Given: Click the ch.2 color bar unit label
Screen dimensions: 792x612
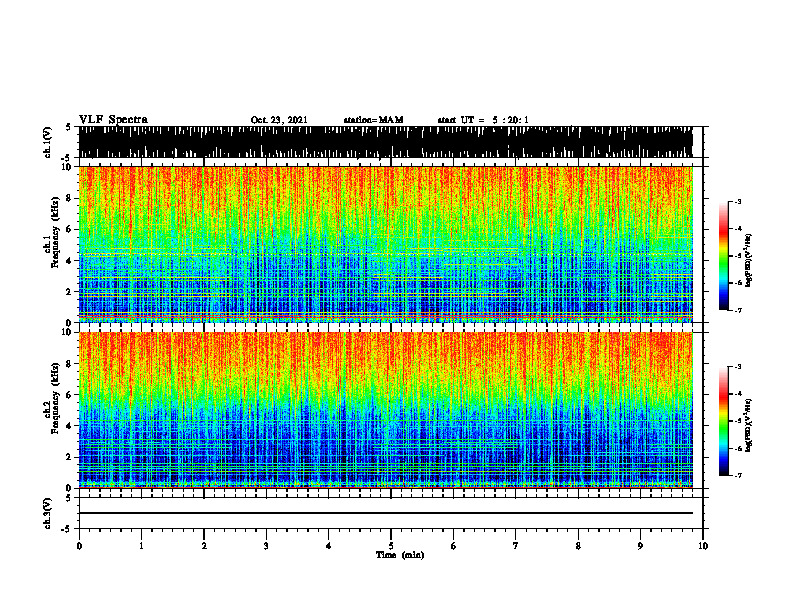Looking at the screenshot, I should click(x=748, y=424).
